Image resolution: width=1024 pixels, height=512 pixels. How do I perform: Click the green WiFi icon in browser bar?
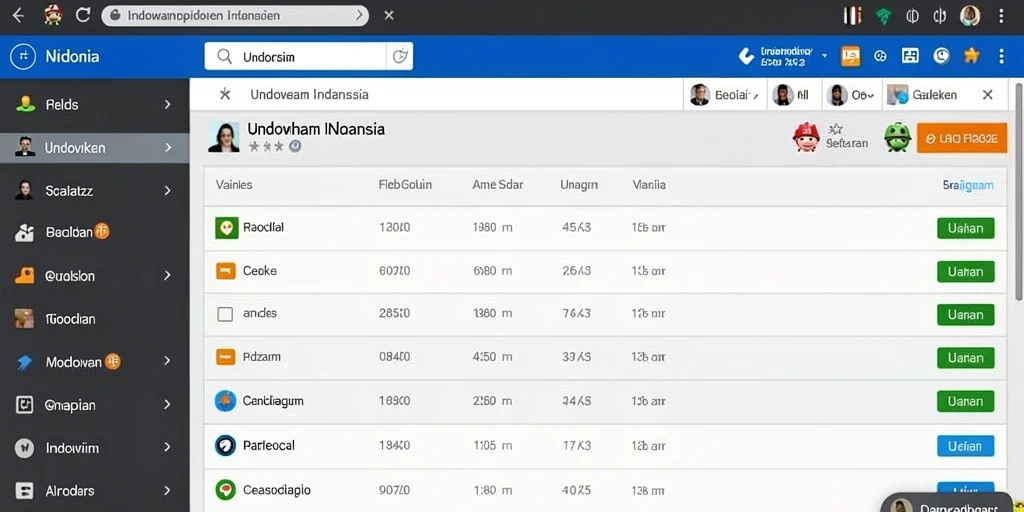coord(884,16)
